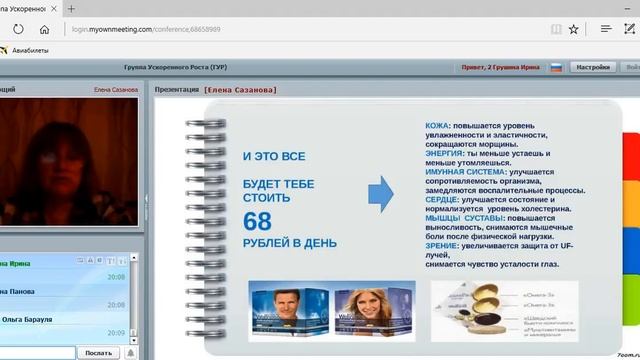The image size is (640, 360).
Task: Open the browser Hub three-lines icon
Action: 606,29
